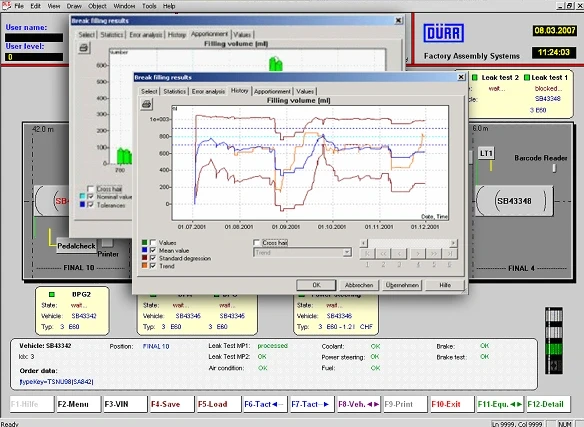Click the Übernehmen button
The height and width of the screenshot is (427, 584).
pos(402,285)
